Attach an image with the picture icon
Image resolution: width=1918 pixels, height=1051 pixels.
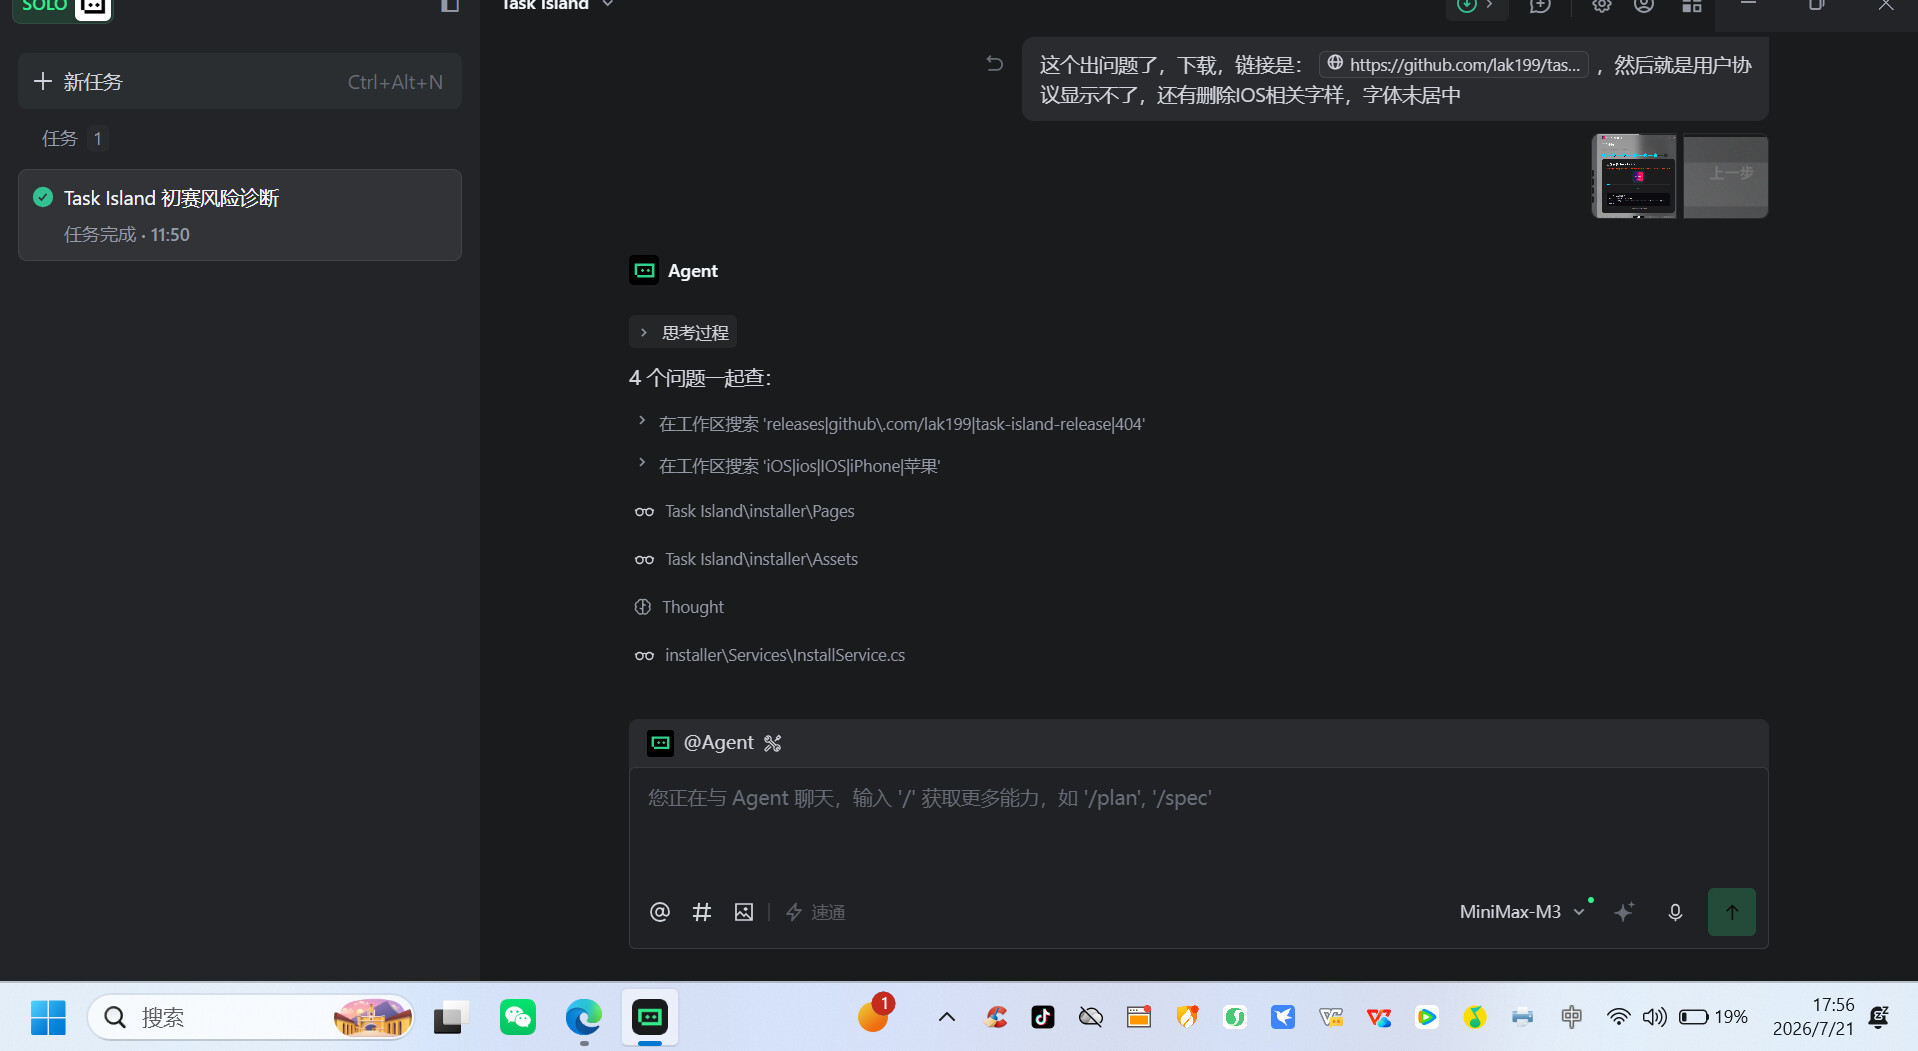pos(744,912)
